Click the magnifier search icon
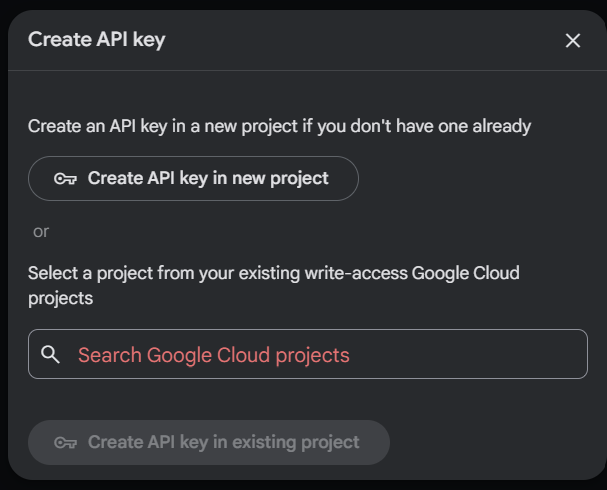The height and width of the screenshot is (490, 607). (51, 354)
